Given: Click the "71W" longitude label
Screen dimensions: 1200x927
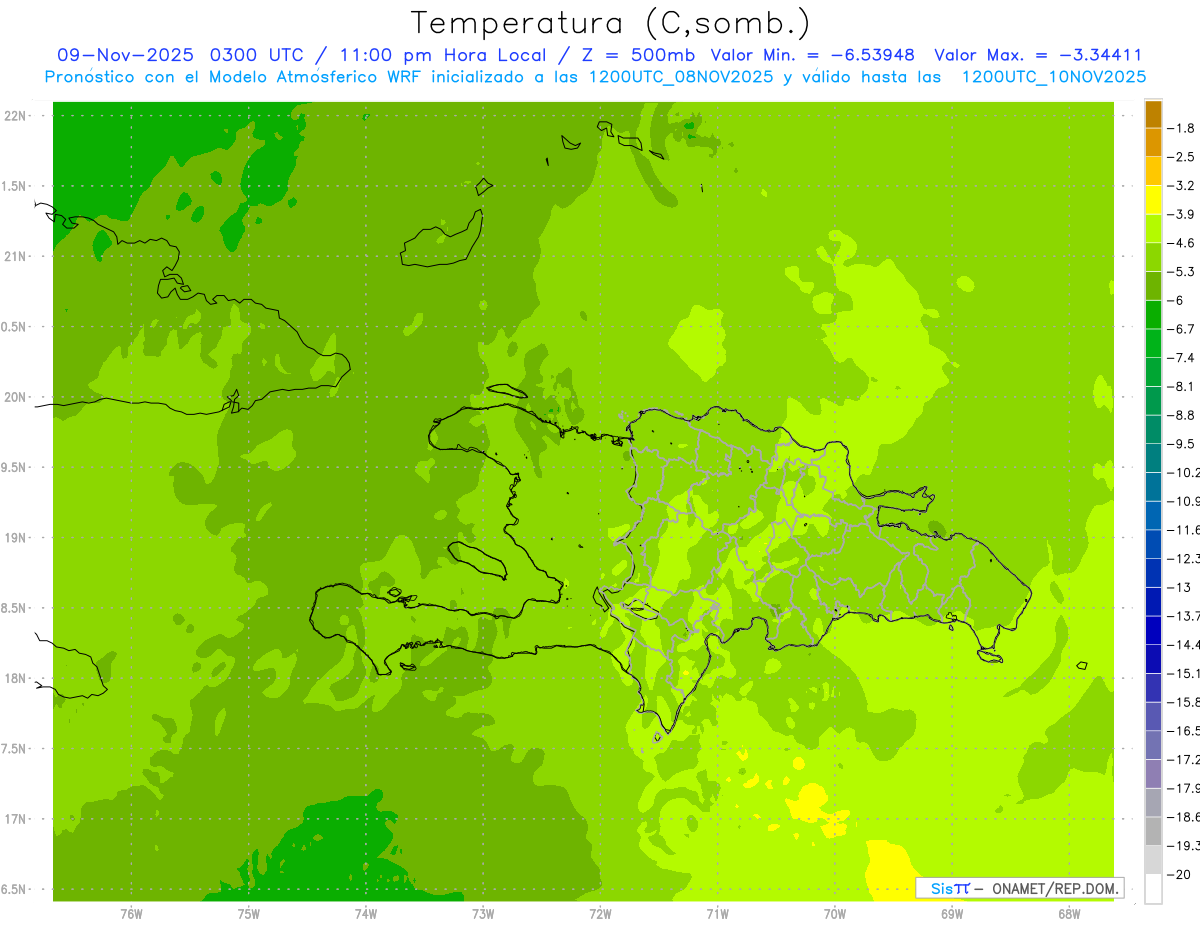Looking at the screenshot, I should pyautogui.click(x=717, y=913).
